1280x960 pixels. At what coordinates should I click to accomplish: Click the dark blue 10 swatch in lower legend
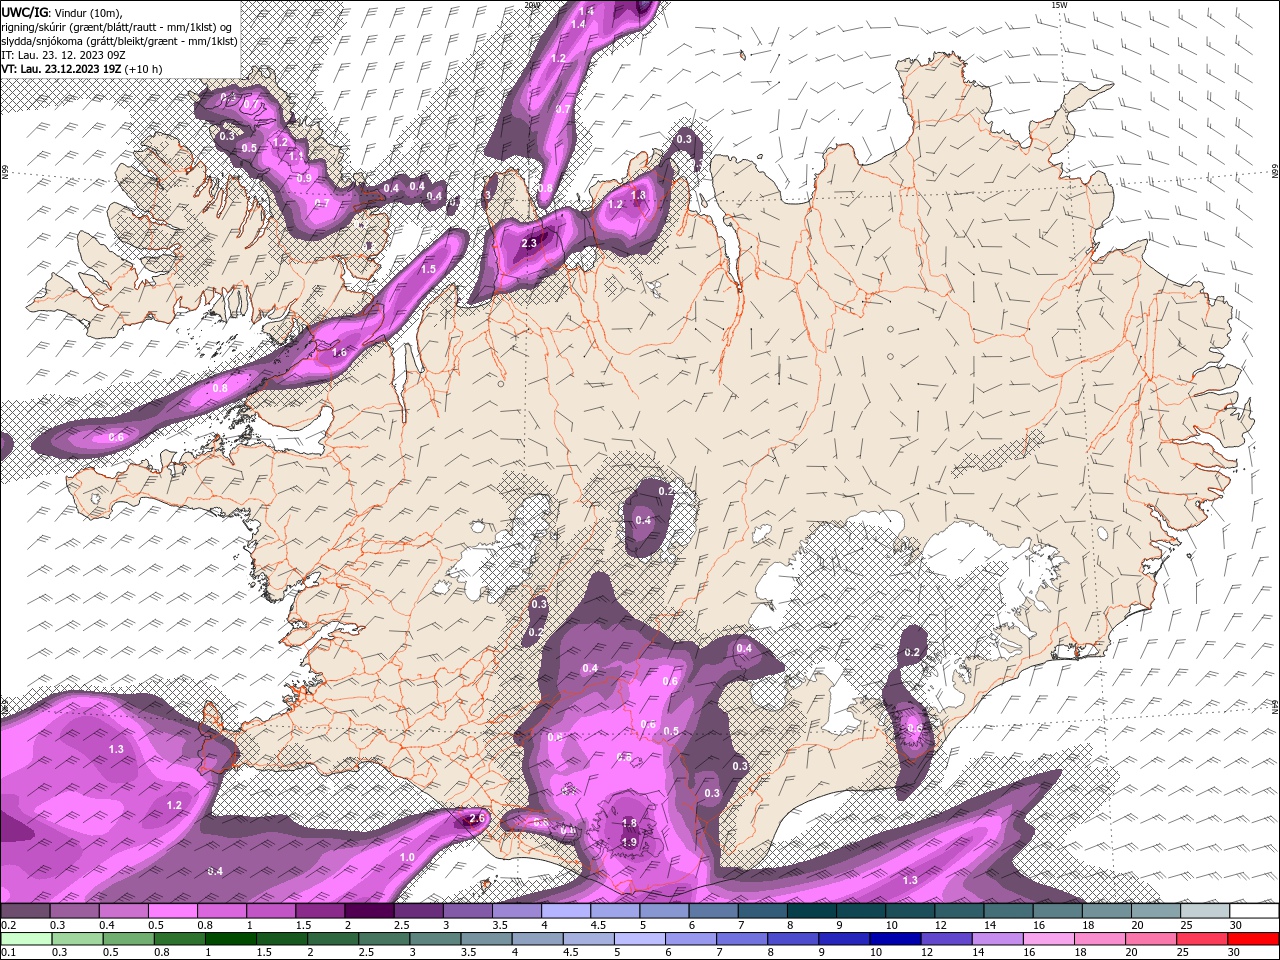coord(893,939)
